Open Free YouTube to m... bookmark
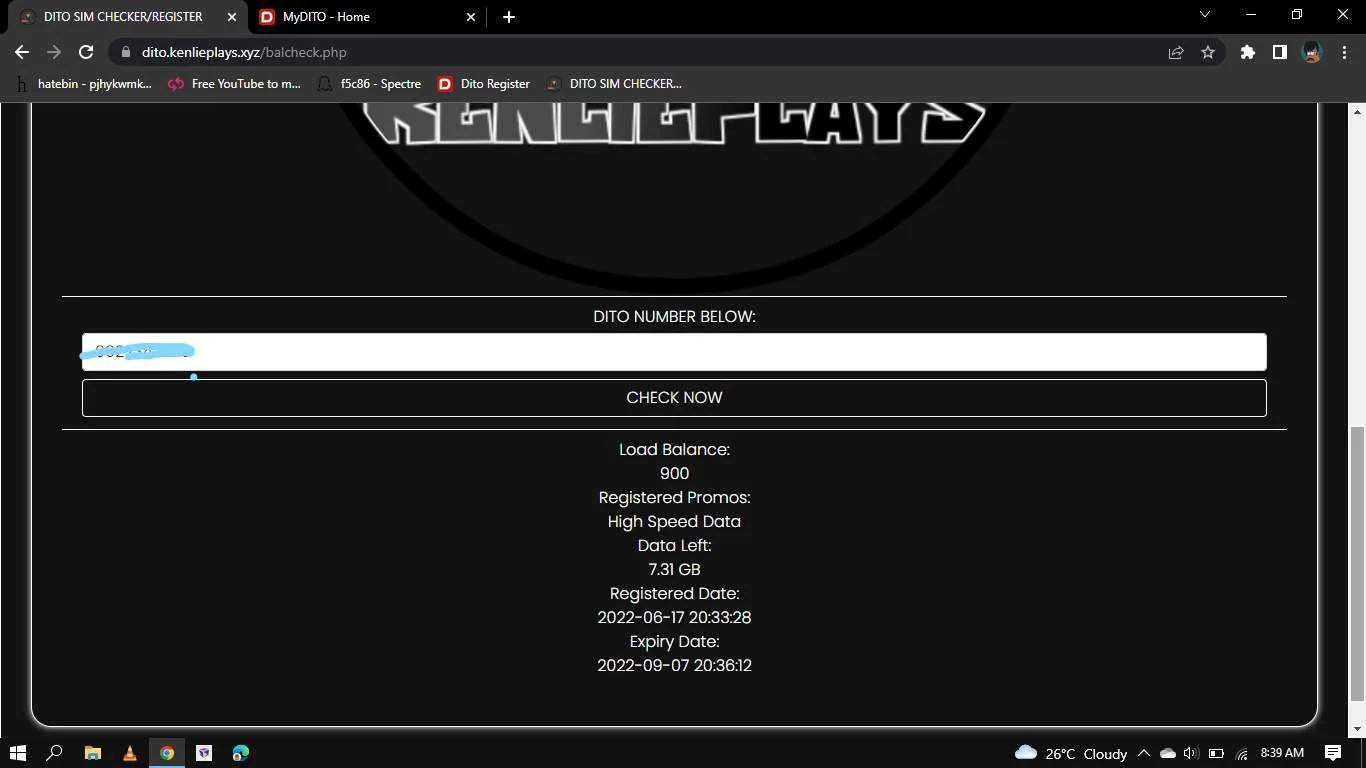This screenshot has width=1366, height=768. point(234,84)
